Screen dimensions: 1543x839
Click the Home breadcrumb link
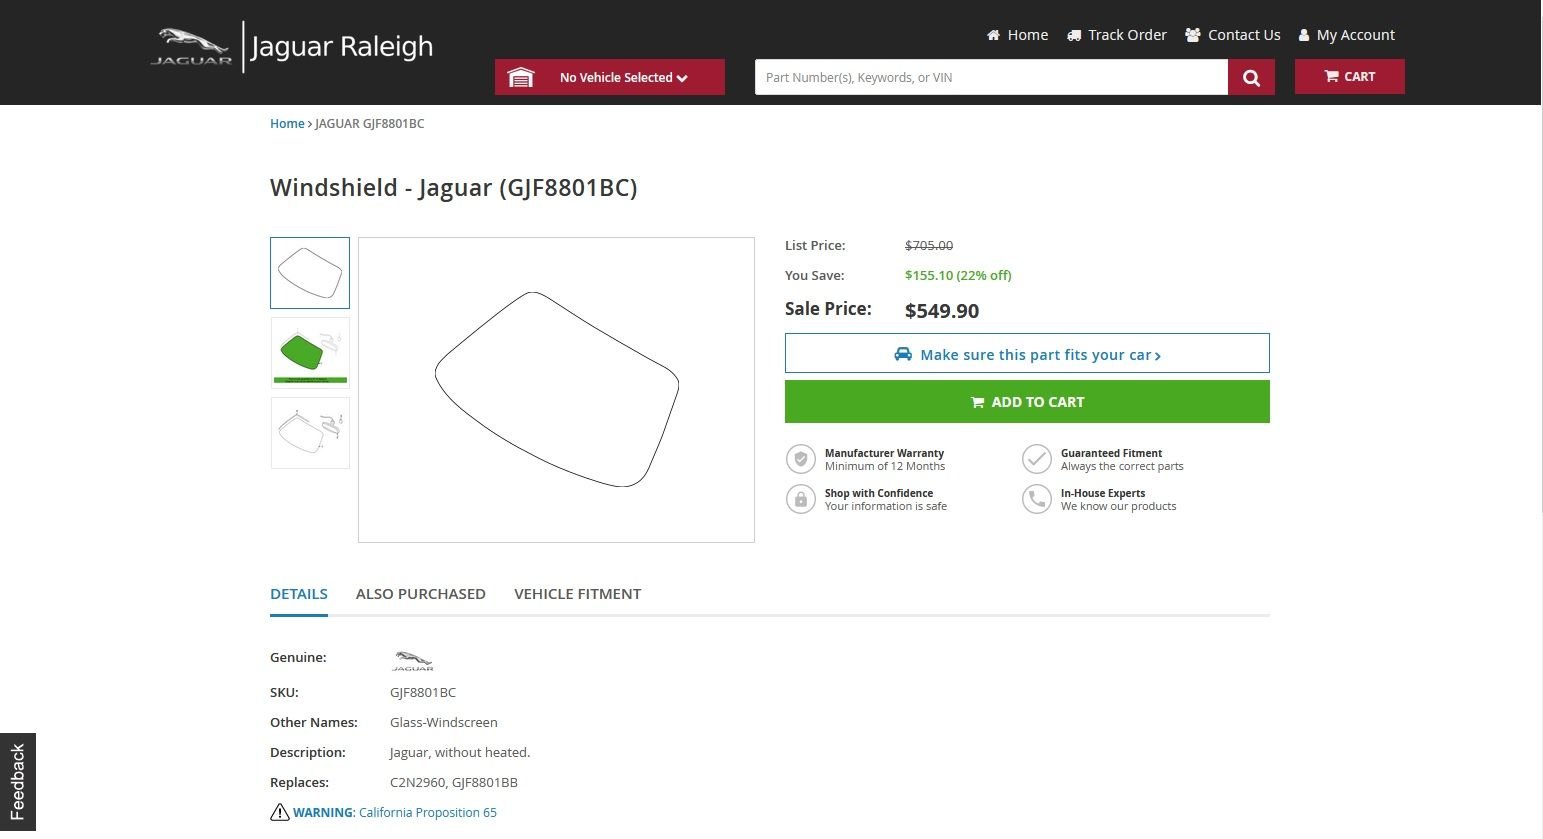[287, 124]
